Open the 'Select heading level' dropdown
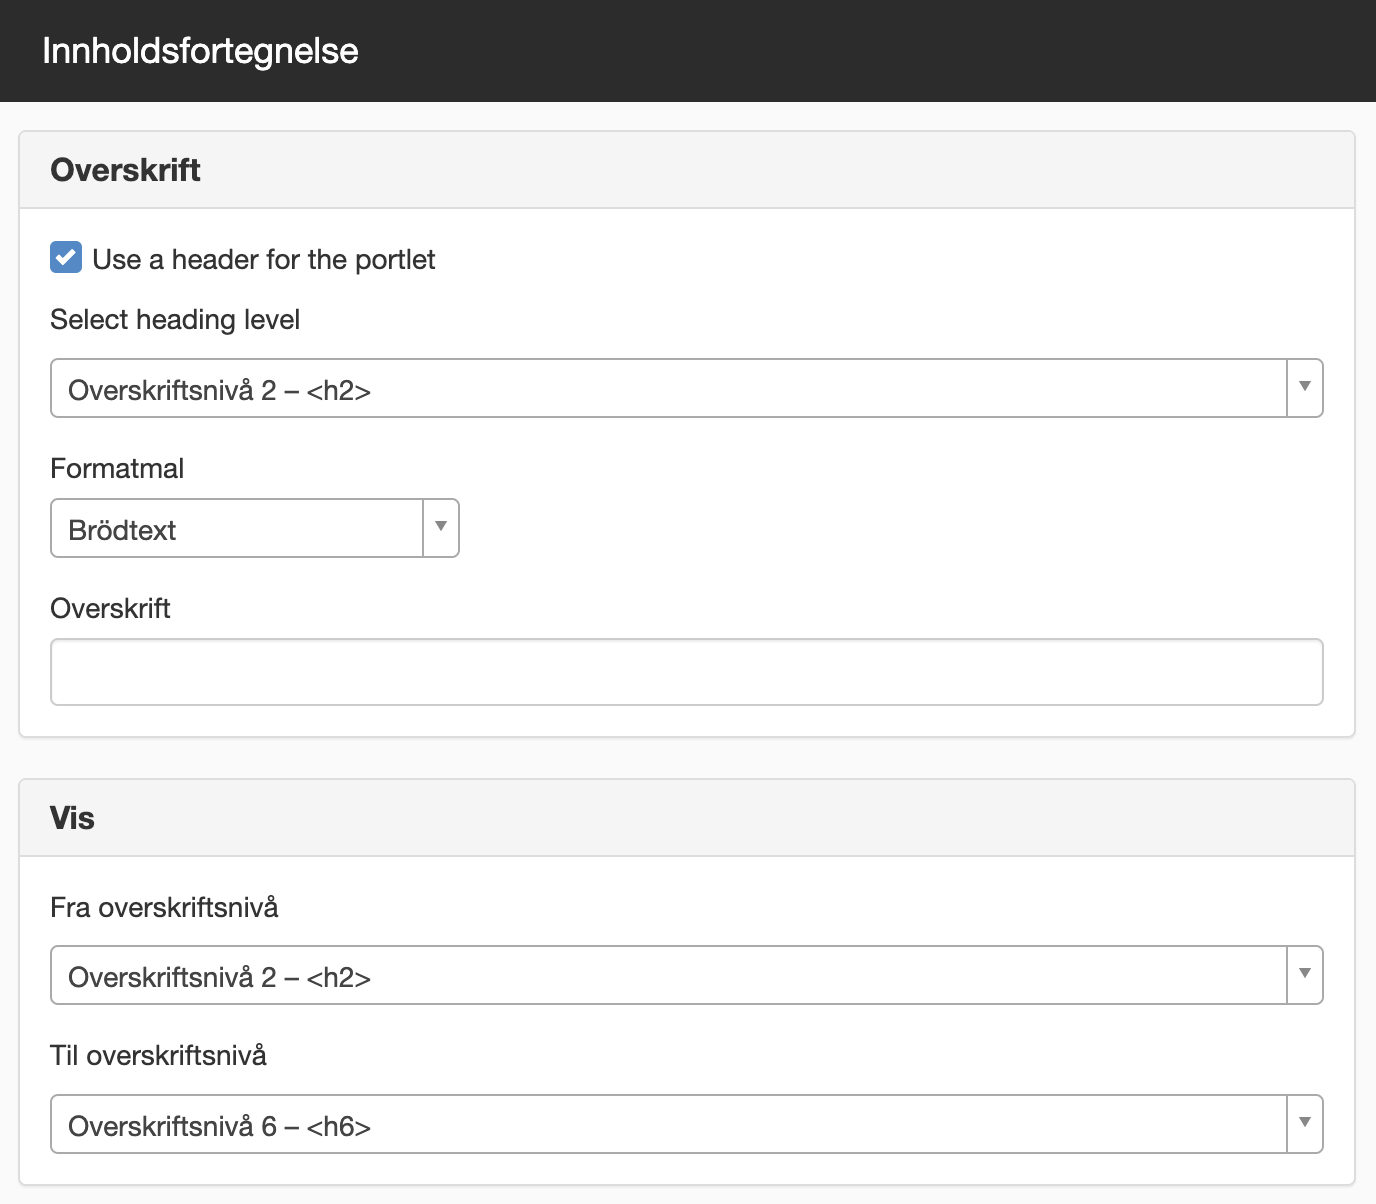Screen dimensions: 1376x1204 pos(686,388)
